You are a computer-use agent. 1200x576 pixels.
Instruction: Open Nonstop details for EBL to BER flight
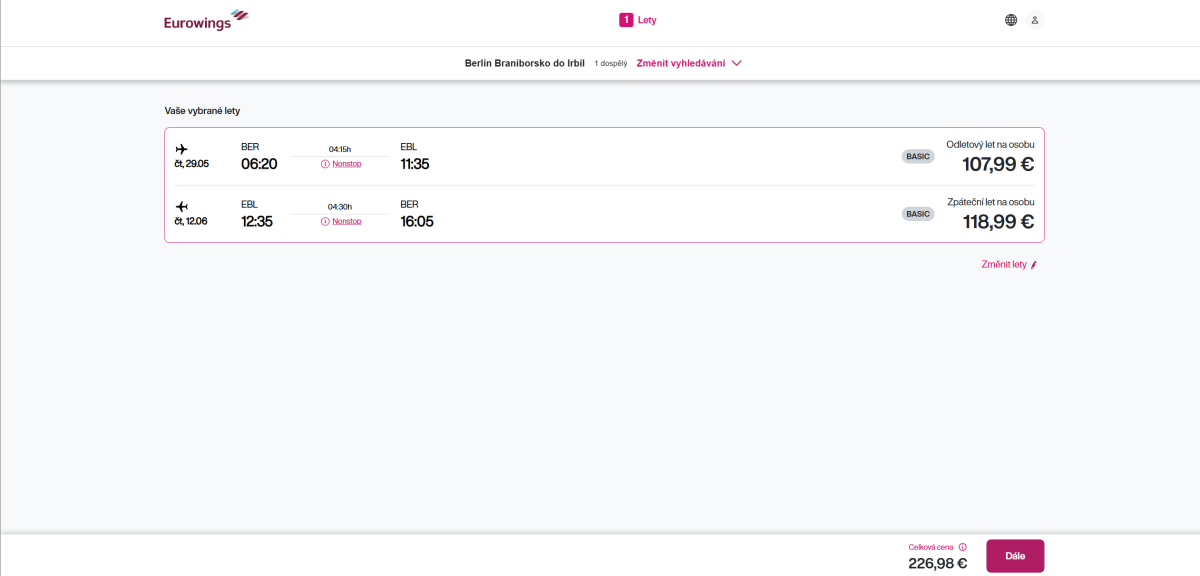[x=347, y=221]
